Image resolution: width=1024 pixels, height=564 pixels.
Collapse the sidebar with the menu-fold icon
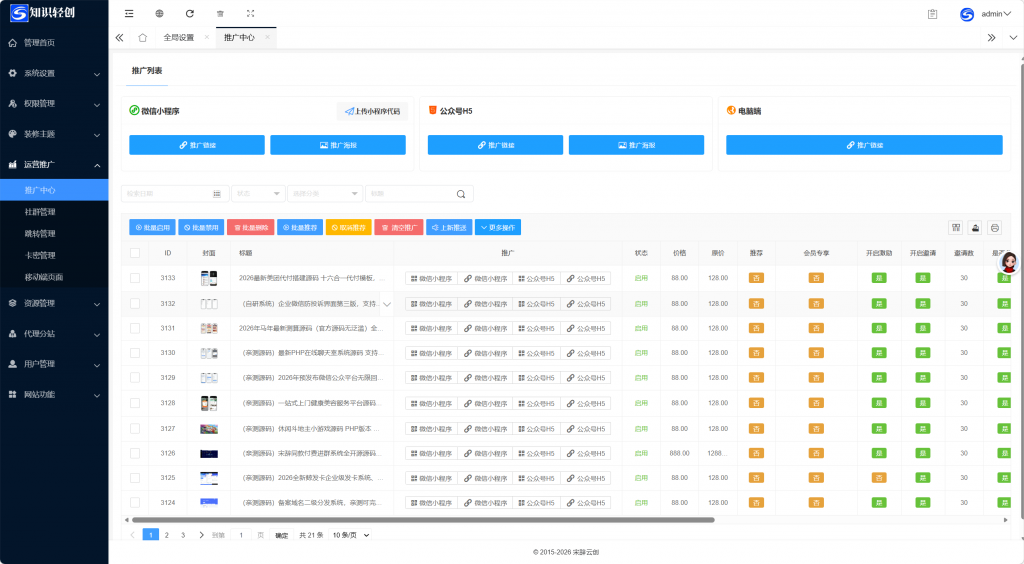tap(129, 14)
